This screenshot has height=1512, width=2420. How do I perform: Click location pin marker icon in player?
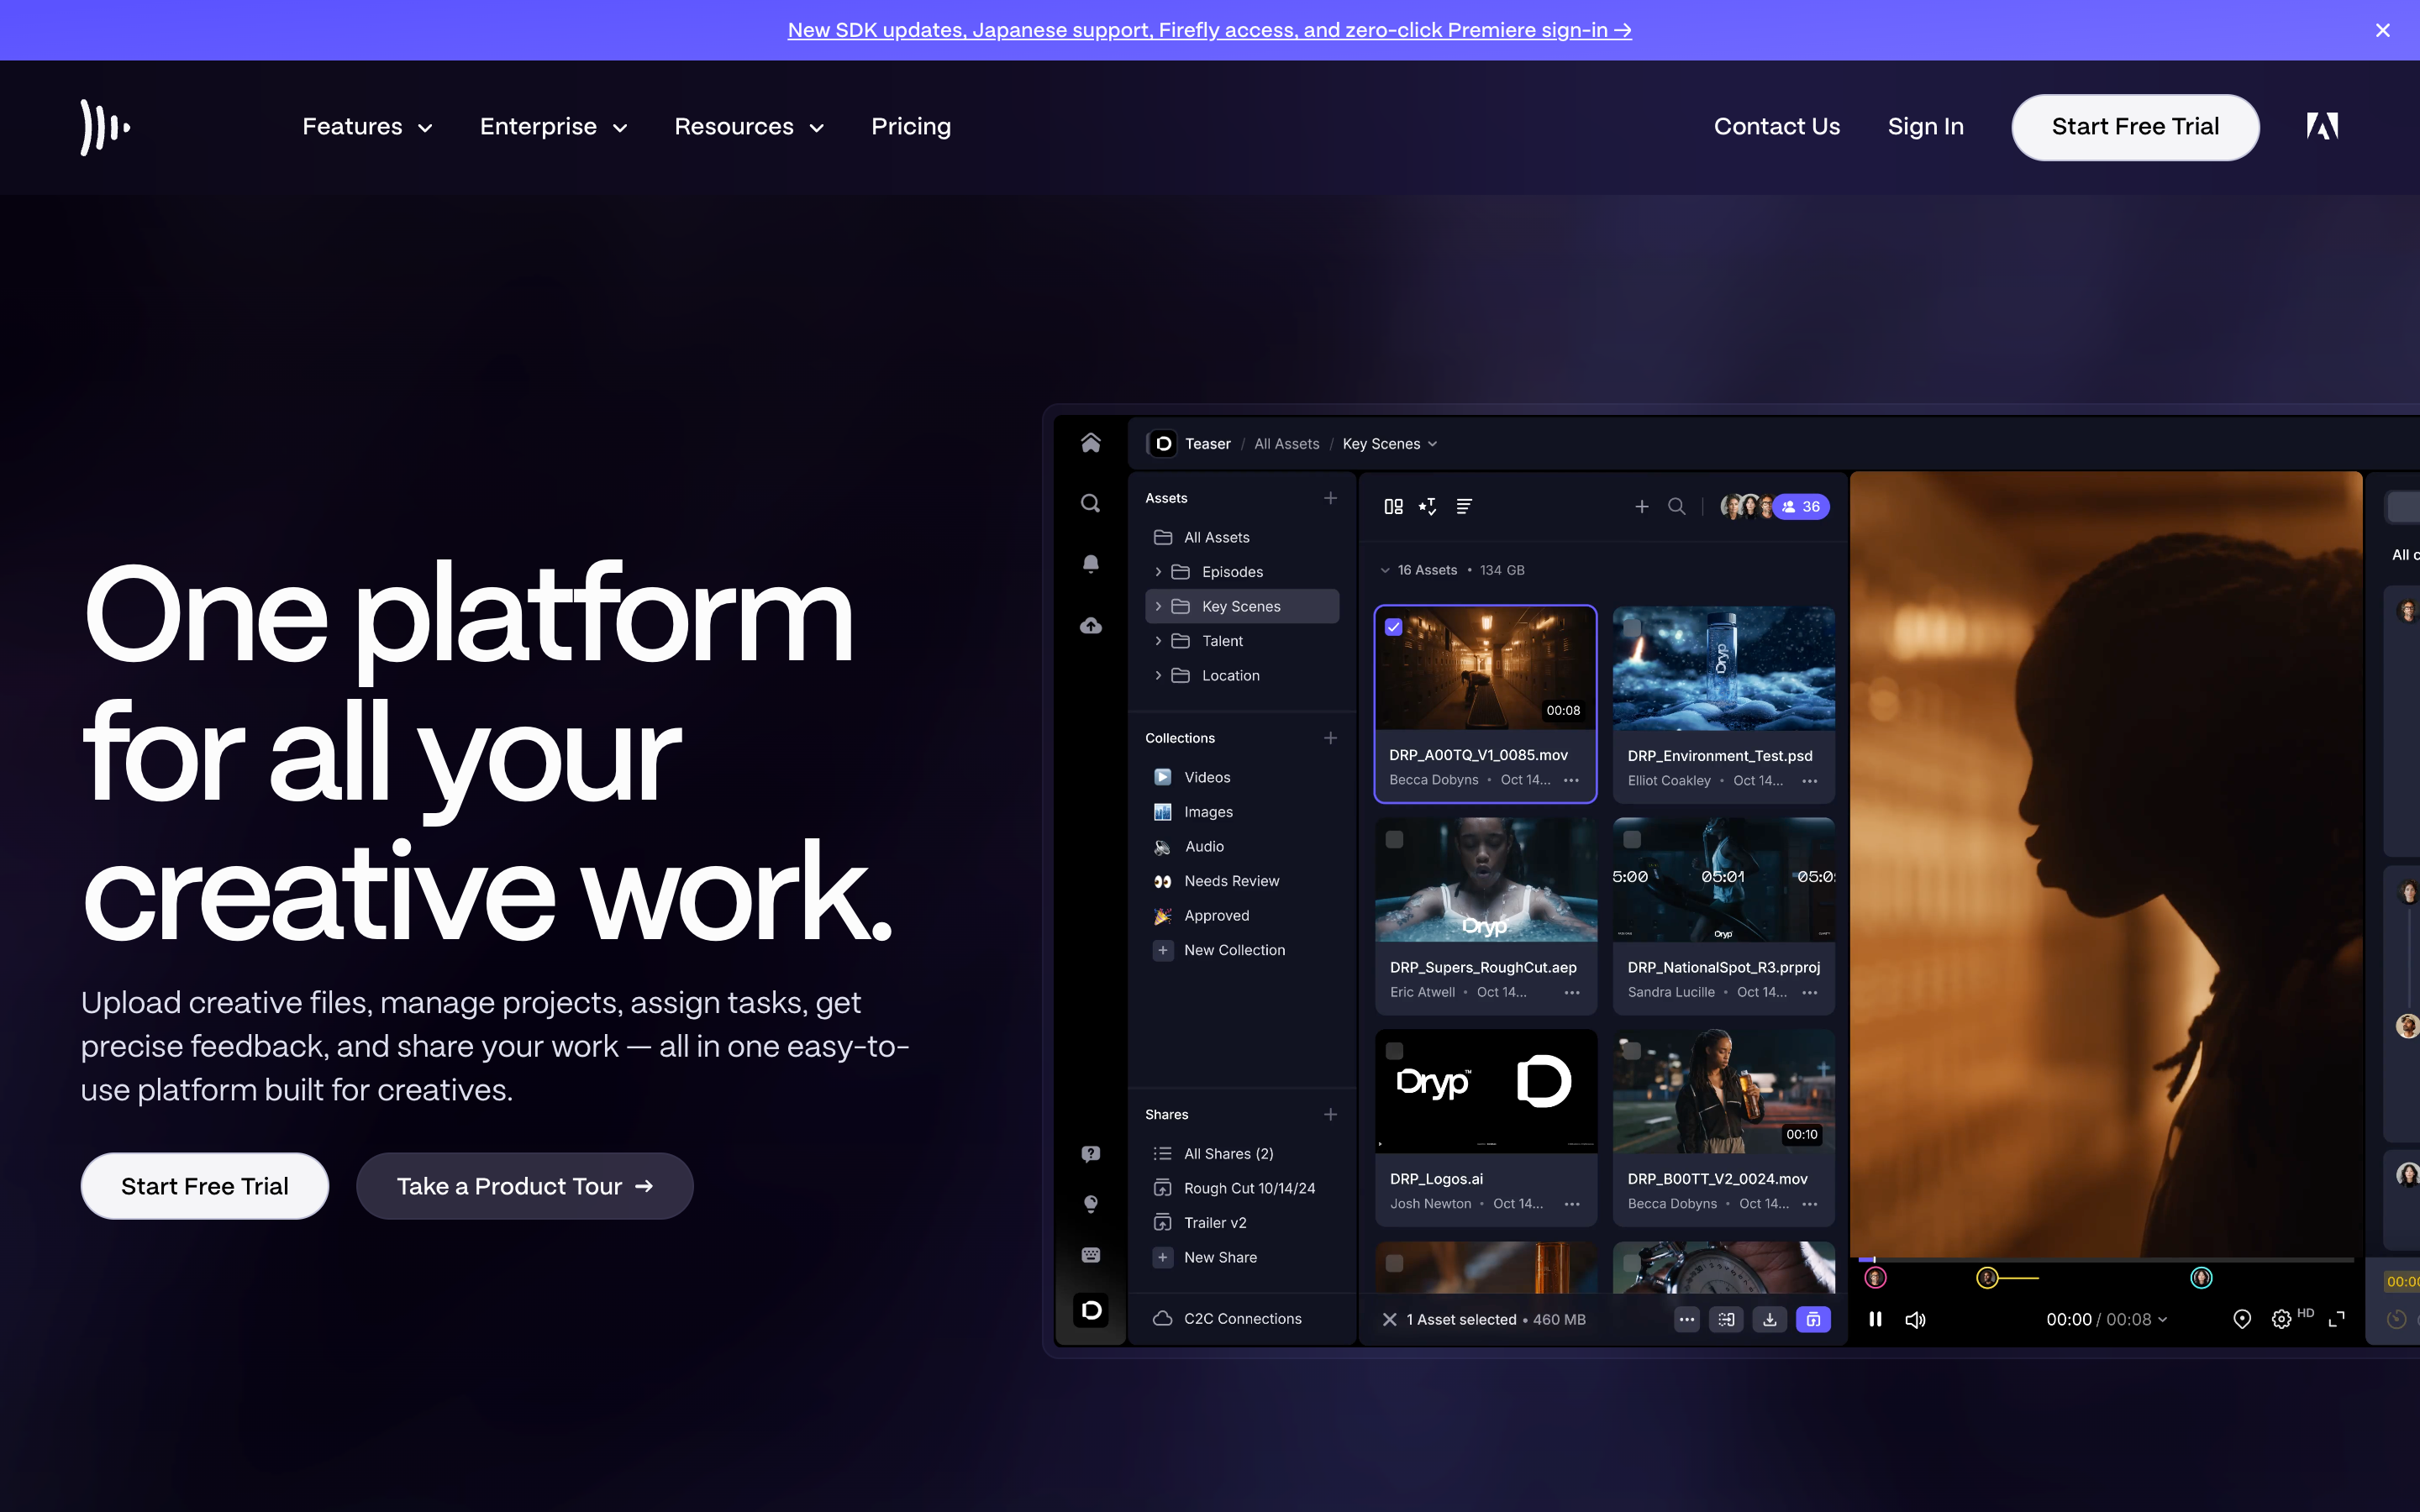[x=2242, y=1320]
